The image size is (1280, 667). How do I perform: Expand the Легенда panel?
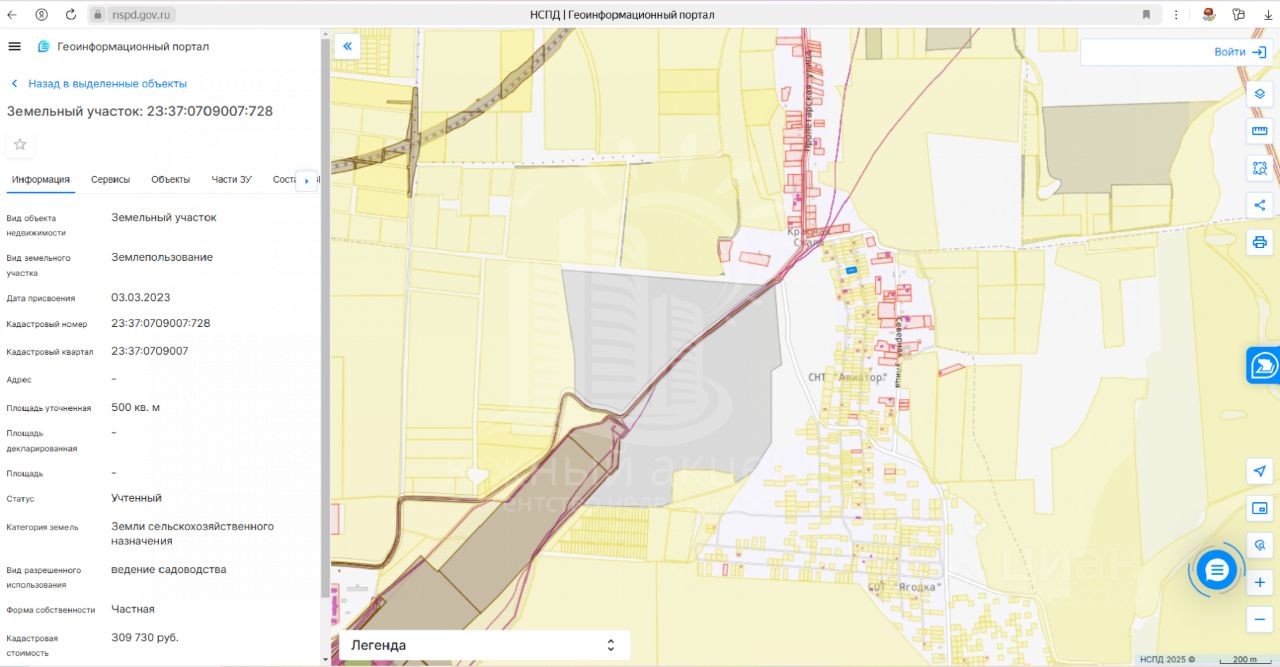[x=484, y=645]
